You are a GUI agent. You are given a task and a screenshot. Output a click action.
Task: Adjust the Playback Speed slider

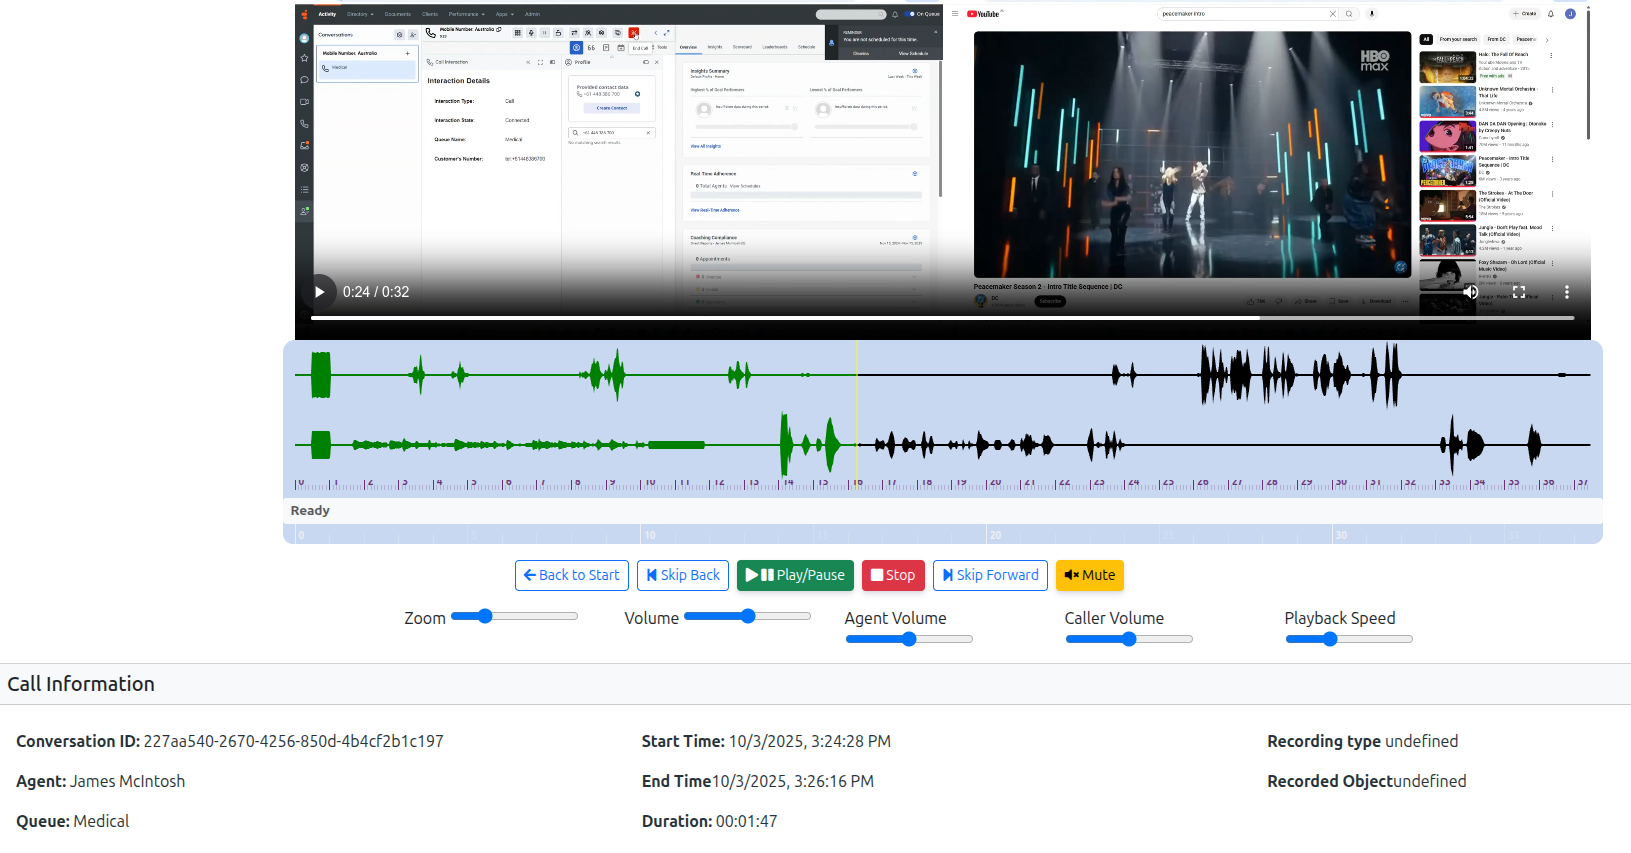[1349, 639]
